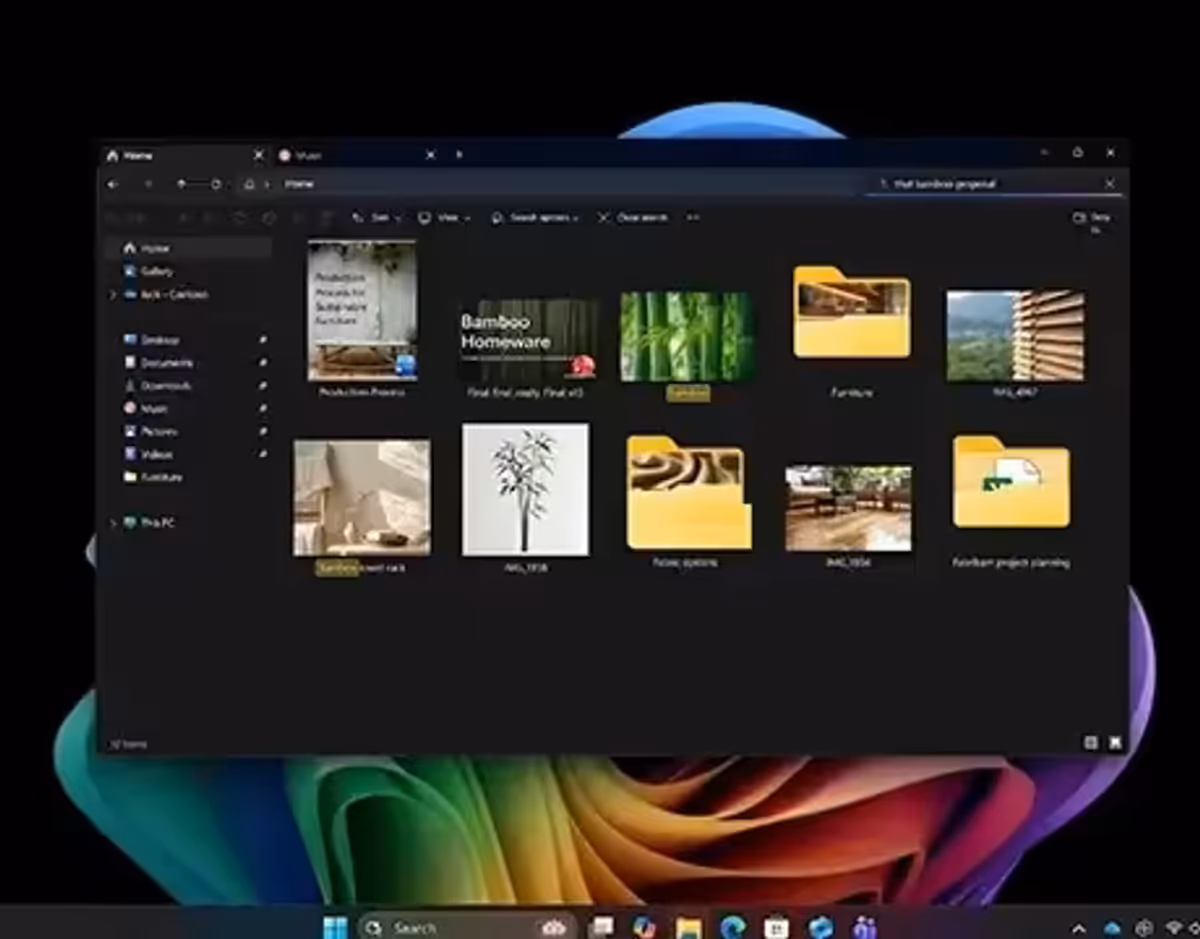Open File Explorer from the taskbar
This screenshot has width=1200, height=939.
(x=689, y=927)
